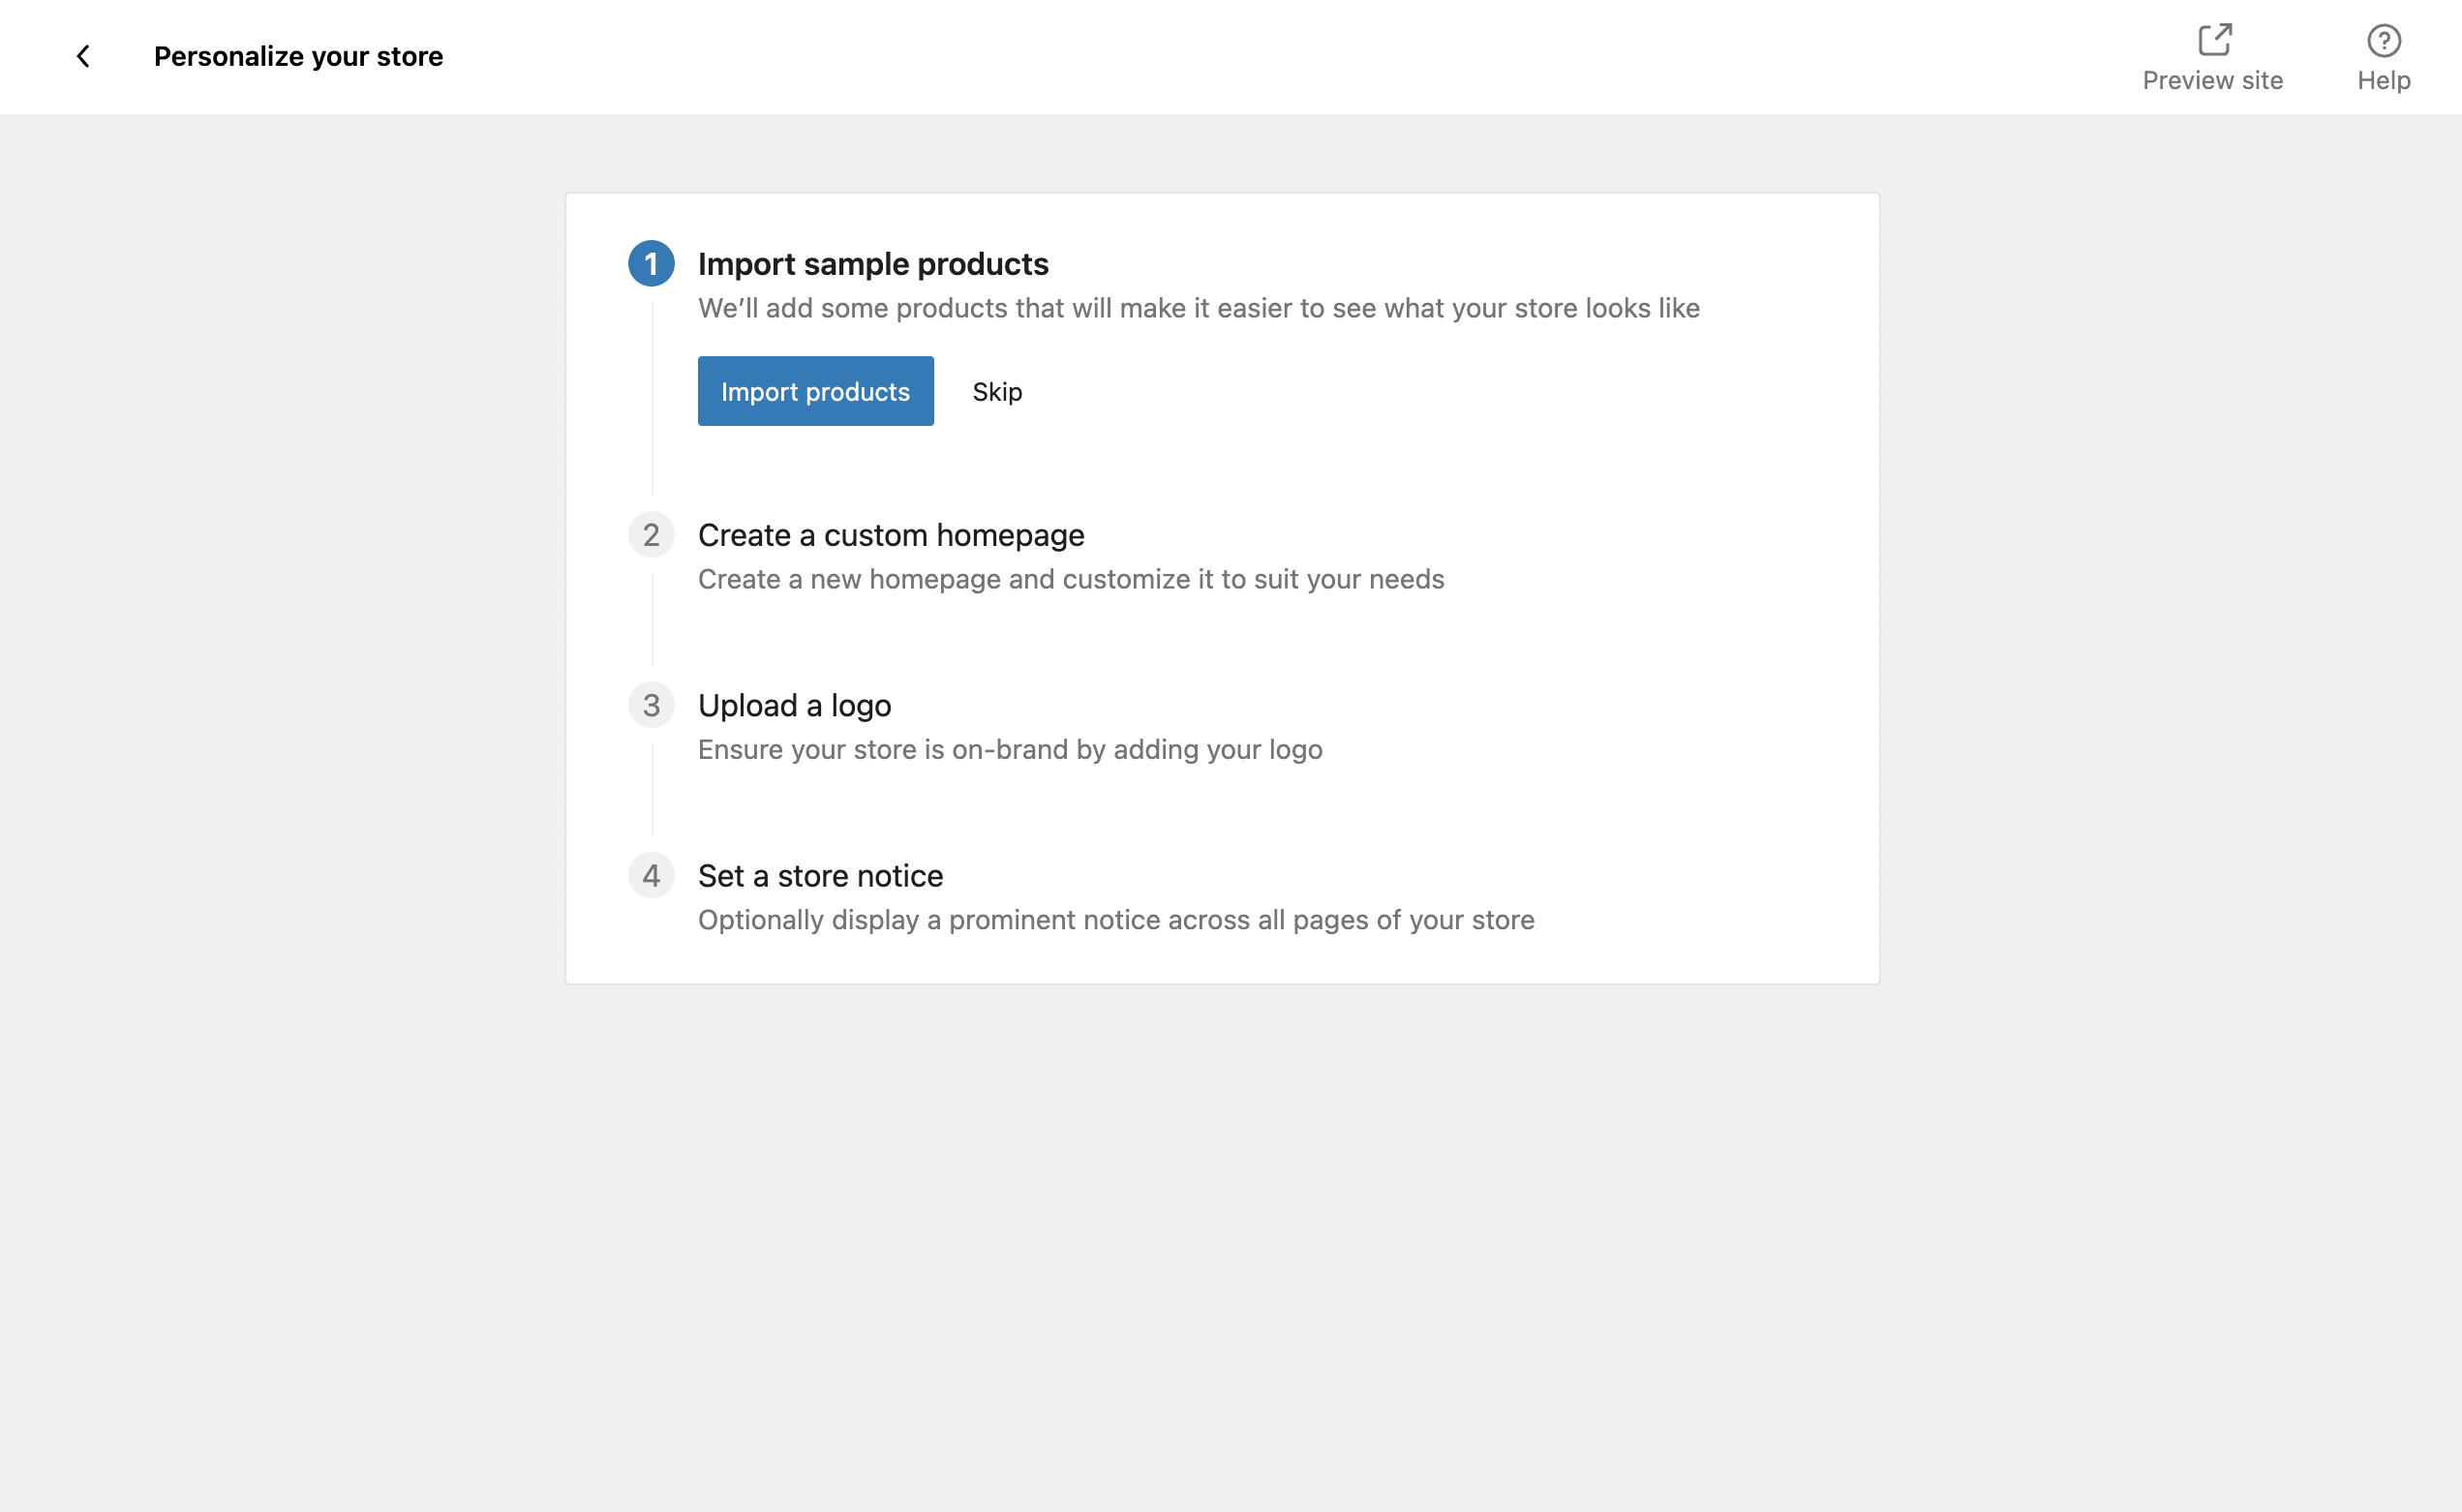
Task: Click the step 1 number badge
Action: pyautogui.click(x=651, y=264)
